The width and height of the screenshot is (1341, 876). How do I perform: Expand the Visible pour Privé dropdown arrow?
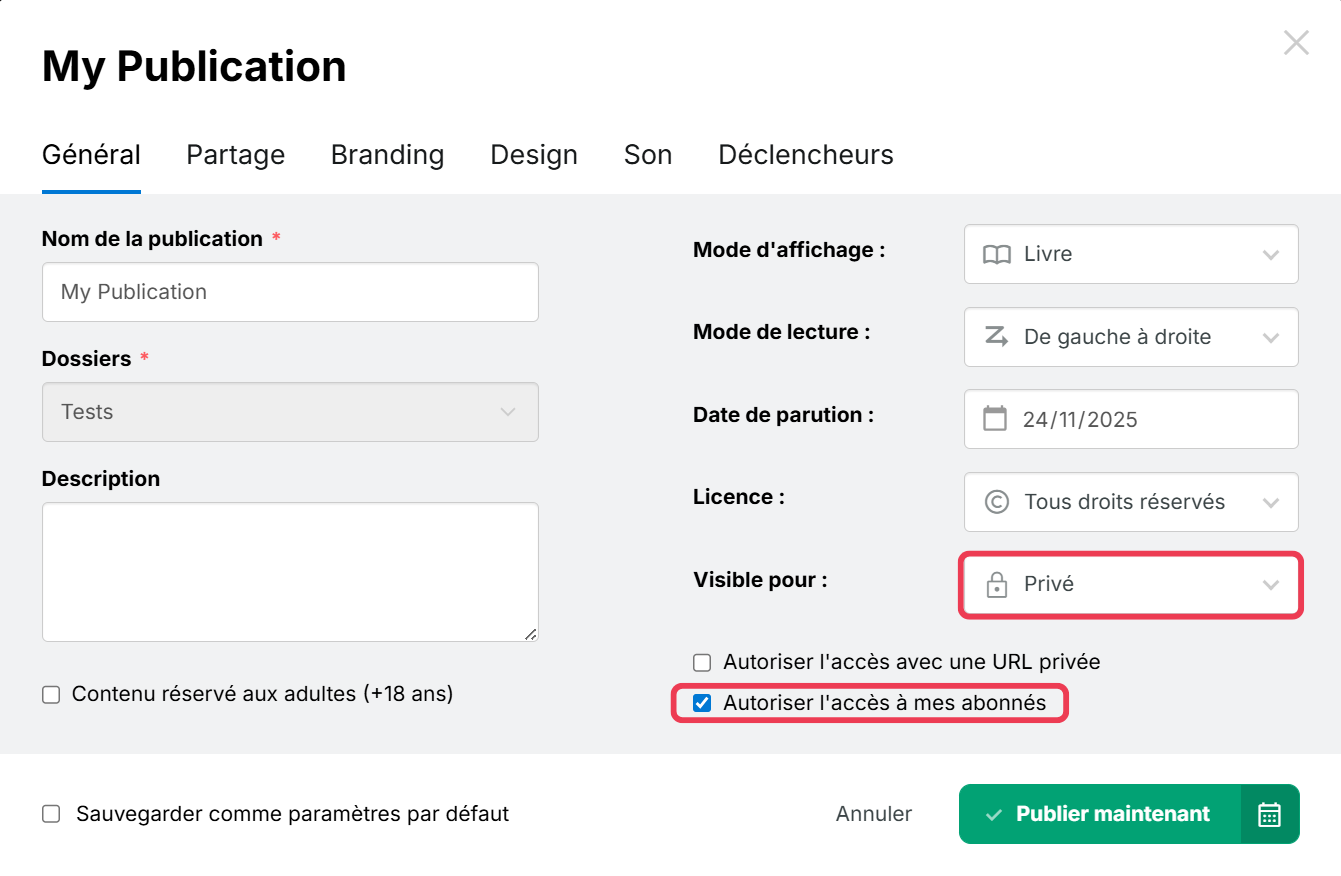(x=1271, y=584)
